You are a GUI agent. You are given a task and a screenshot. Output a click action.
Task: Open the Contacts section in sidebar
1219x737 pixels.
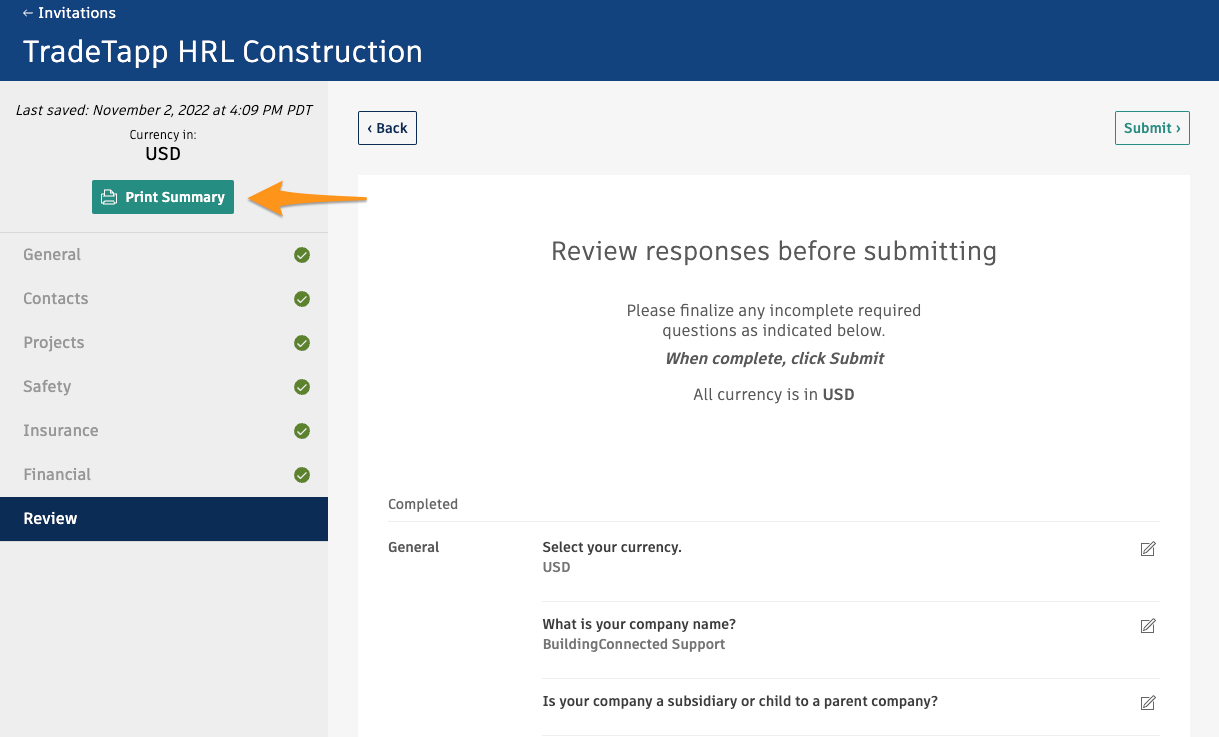56,299
